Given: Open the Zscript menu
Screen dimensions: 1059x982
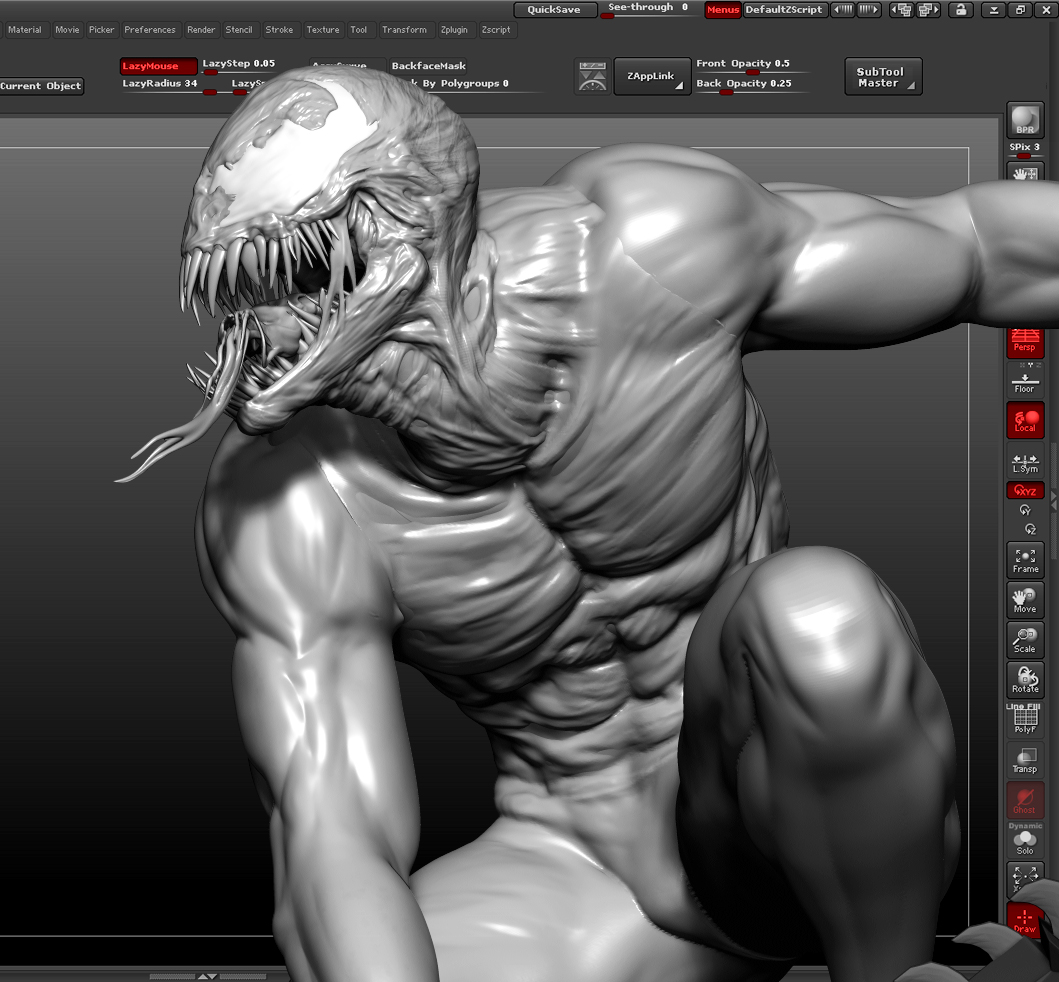Looking at the screenshot, I should coord(496,30).
